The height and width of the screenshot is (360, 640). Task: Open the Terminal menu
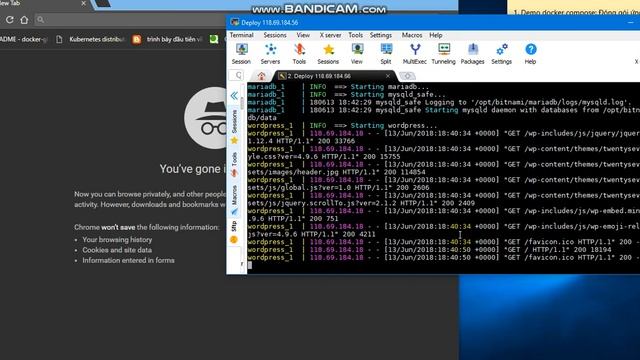pyautogui.click(x=242, y=36)
